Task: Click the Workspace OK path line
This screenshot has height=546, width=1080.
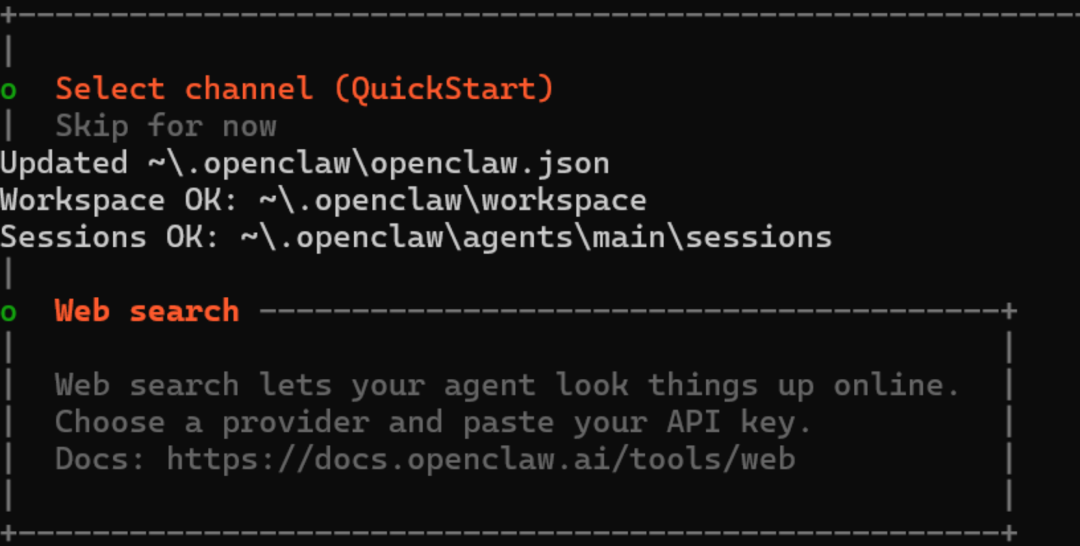Action: [x=323, y=200]
